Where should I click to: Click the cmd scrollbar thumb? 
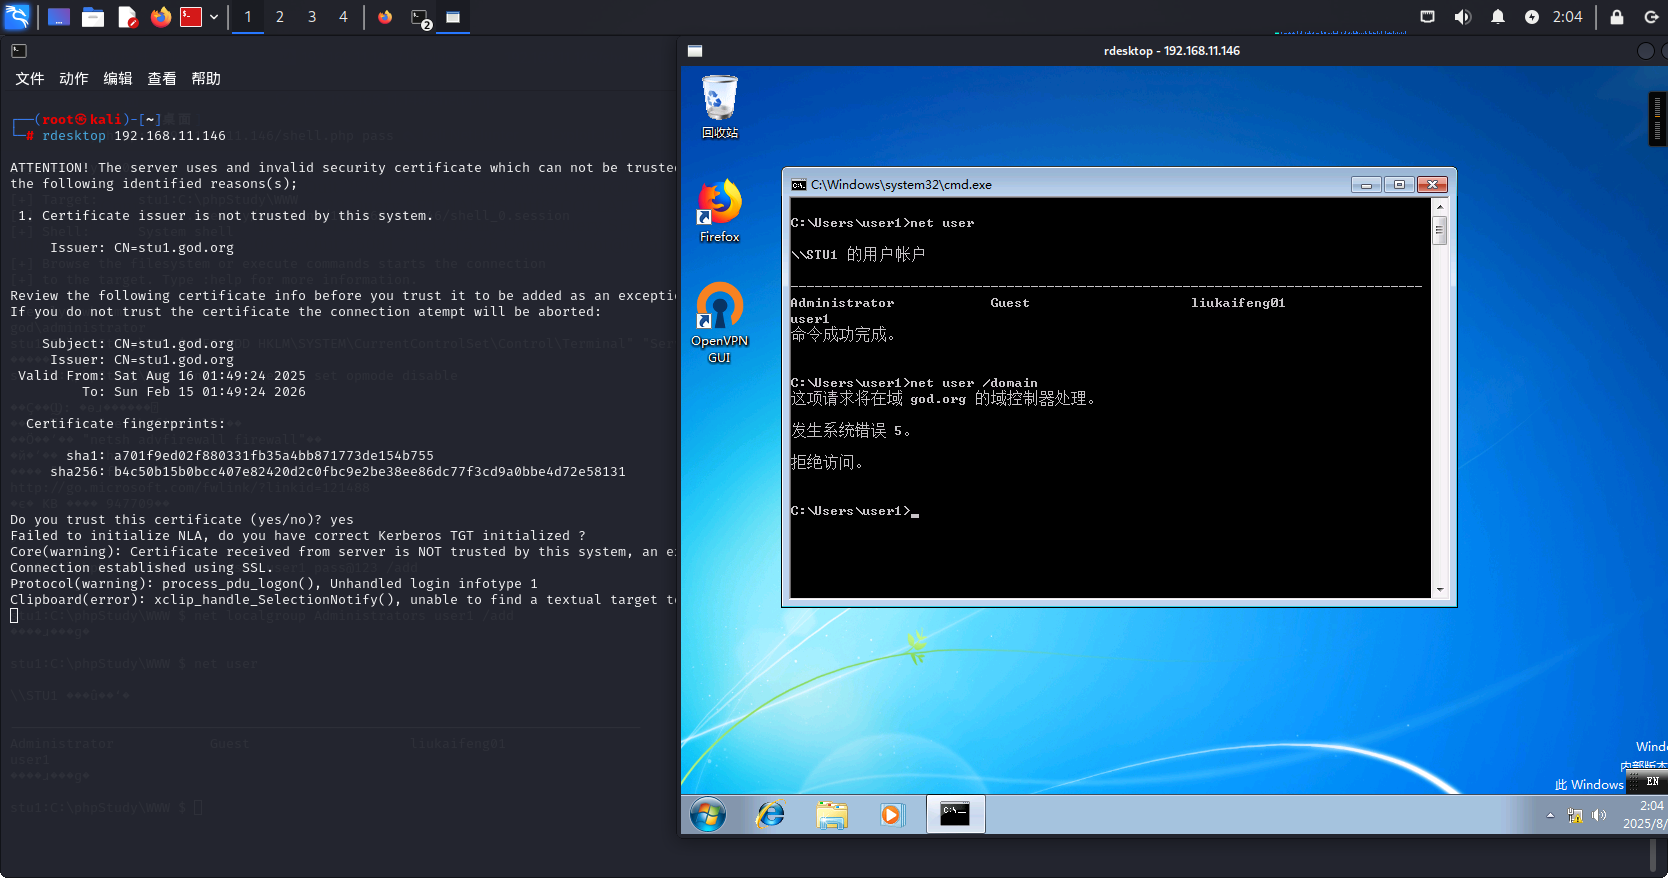pos(1440,230)
